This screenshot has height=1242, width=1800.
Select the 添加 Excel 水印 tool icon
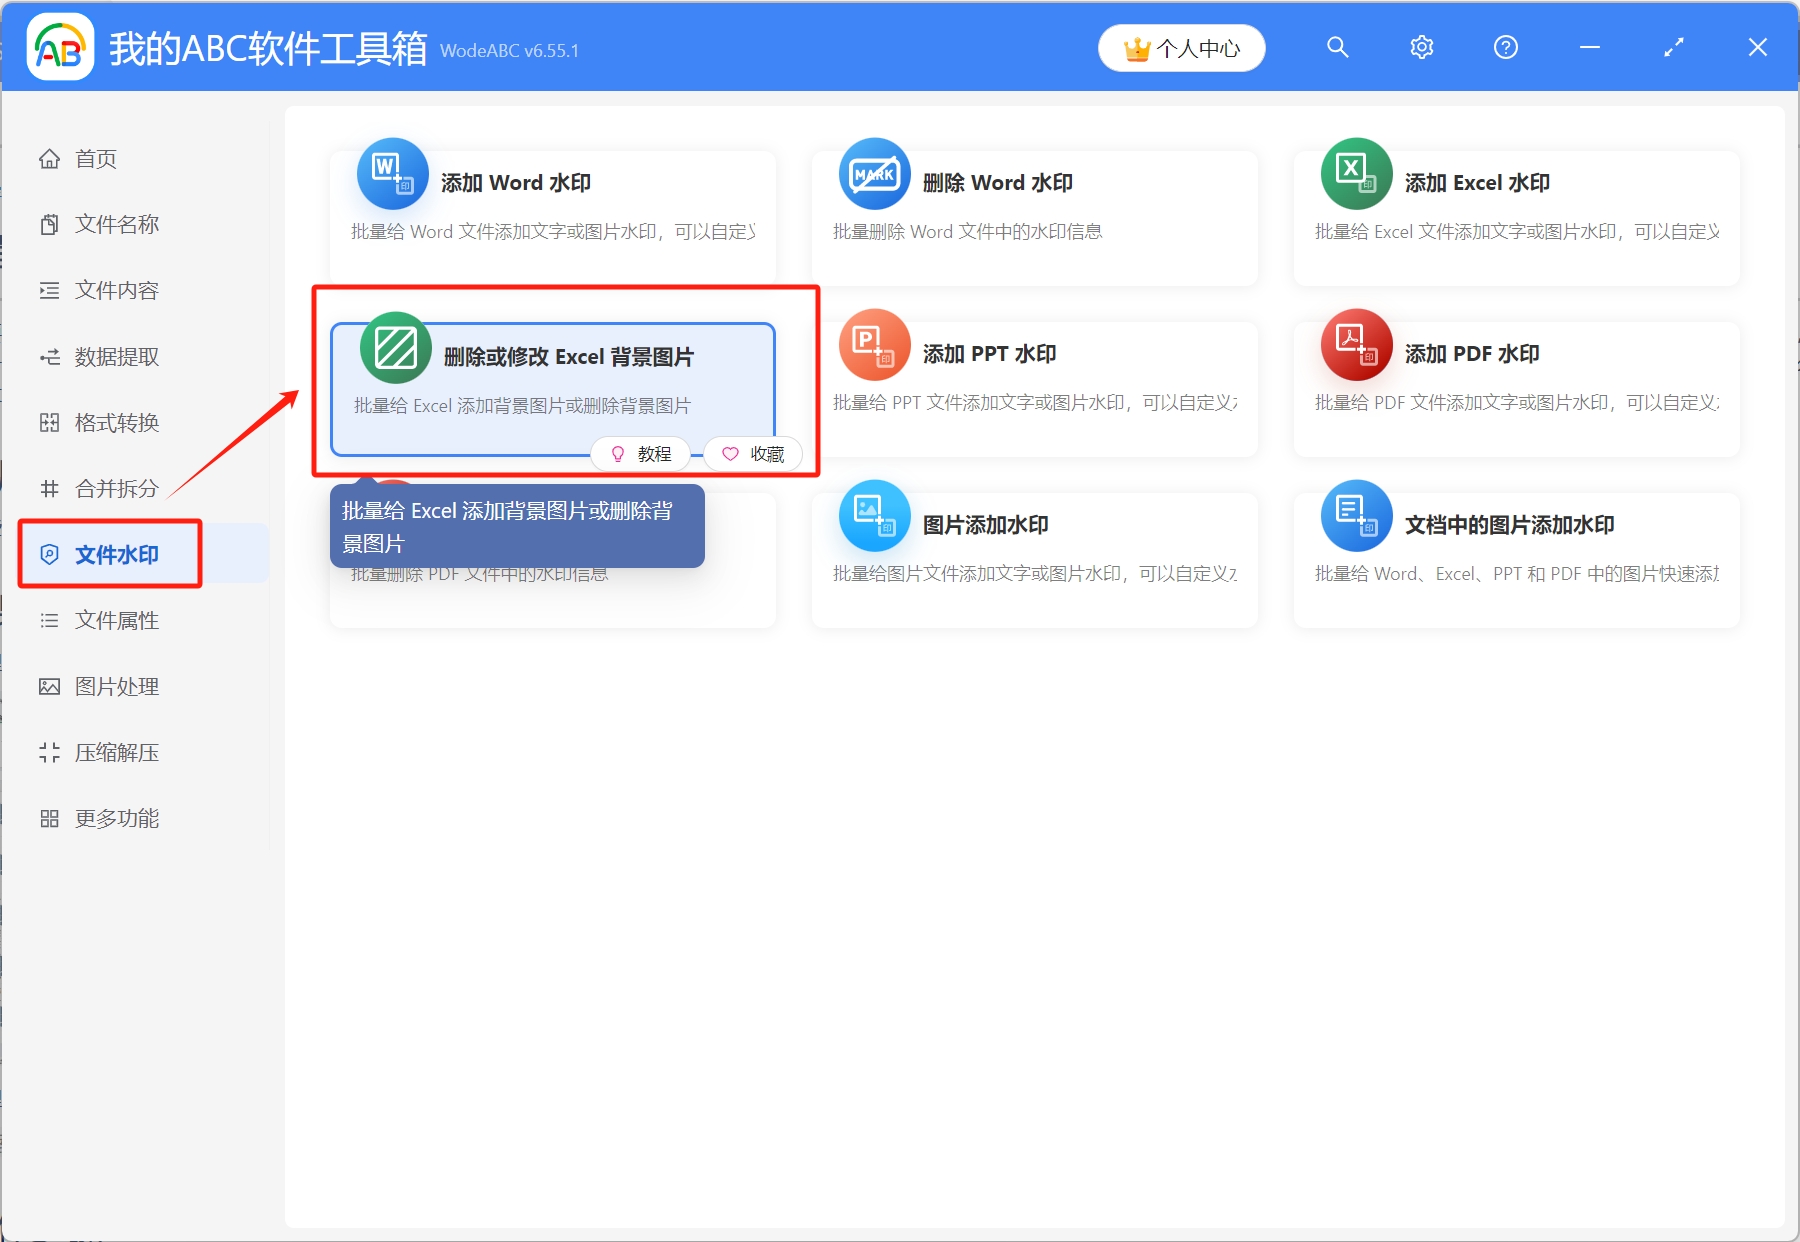1356,174
